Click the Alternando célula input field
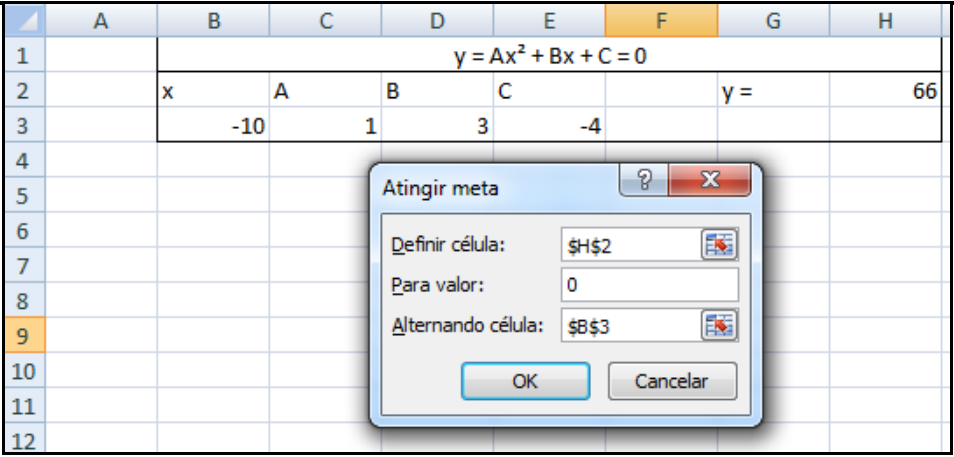Screen dimensions: 954x457 tap(630, 324)
